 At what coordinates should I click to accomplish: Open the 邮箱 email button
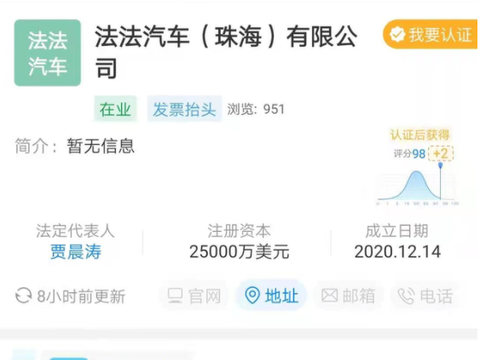click(349, 296)
